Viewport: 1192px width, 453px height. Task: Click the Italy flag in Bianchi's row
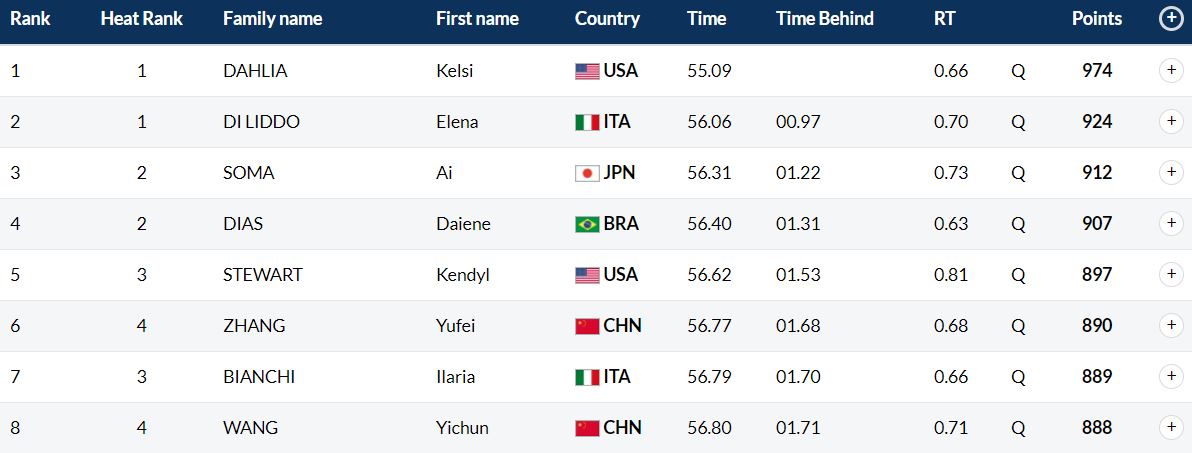point(587,377)
